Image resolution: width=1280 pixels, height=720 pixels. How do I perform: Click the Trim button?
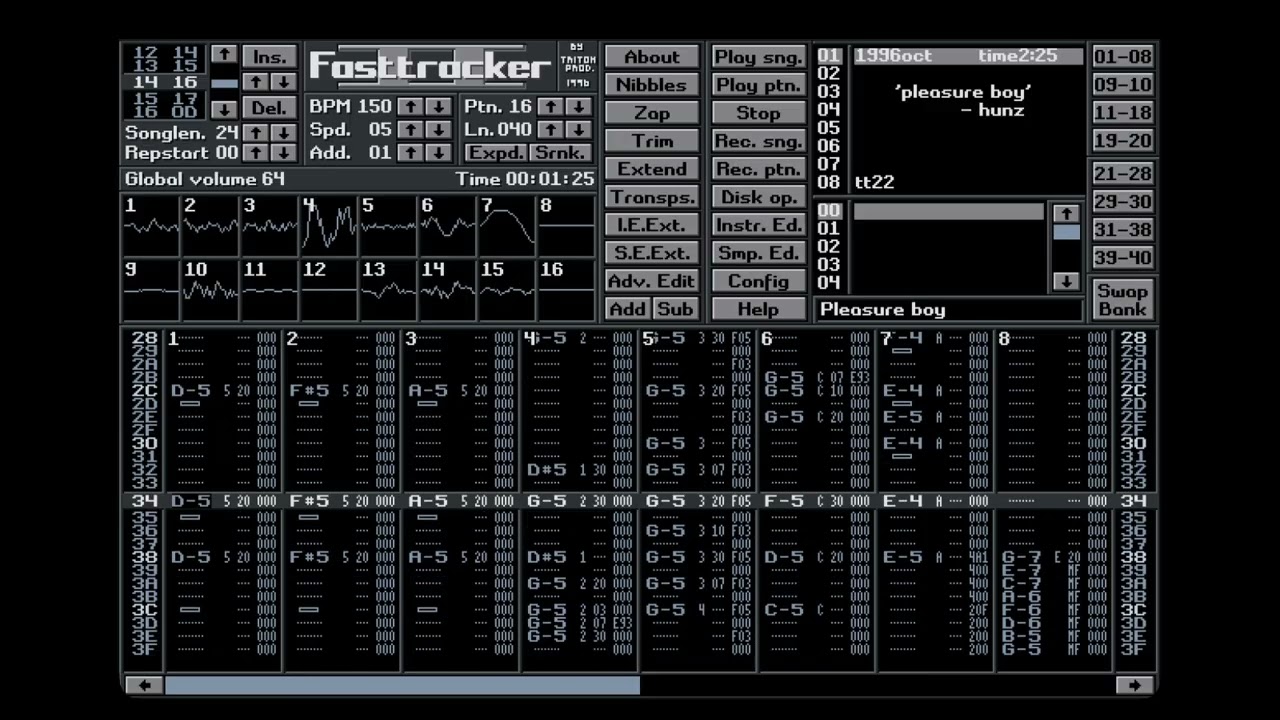tap(652, 141)
